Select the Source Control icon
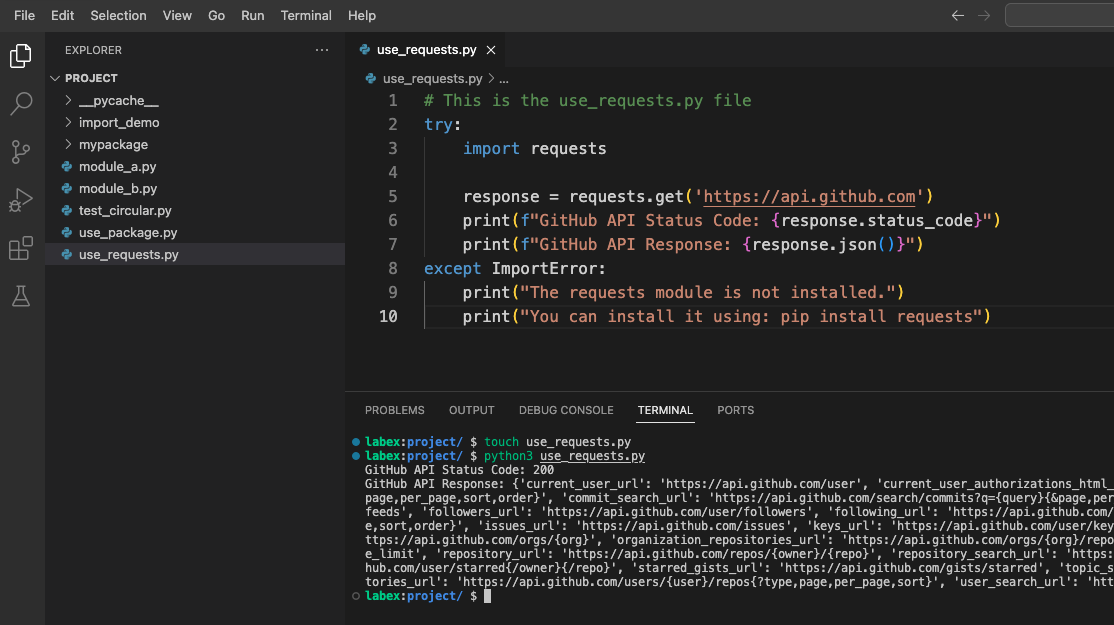 (x=21, y=152)
